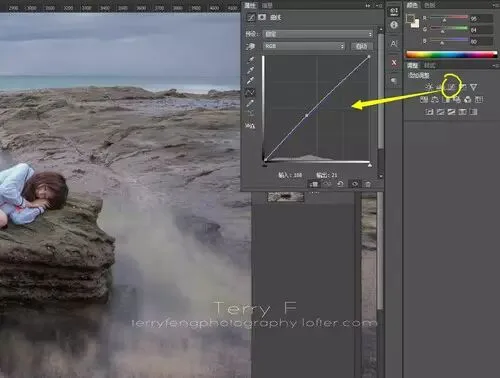Select the edit points curve tool
Viewport: 500px width, 378px height.
(250, 92)
